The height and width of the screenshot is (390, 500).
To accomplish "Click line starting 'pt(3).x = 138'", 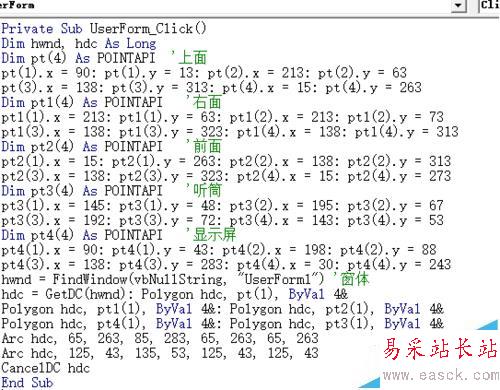I will click(x=211, y=87).
